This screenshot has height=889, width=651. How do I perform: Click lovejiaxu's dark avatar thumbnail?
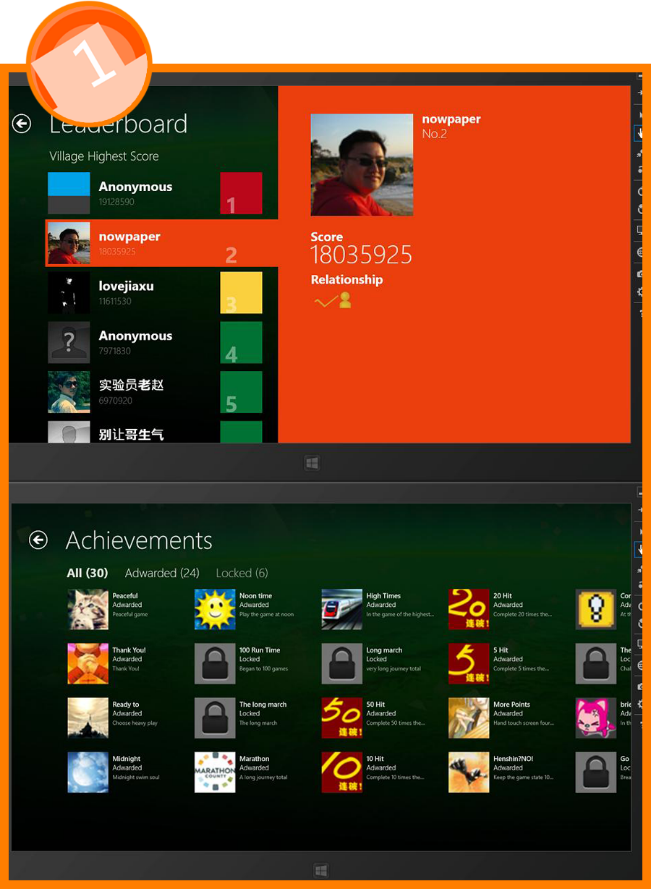[69, 293]
